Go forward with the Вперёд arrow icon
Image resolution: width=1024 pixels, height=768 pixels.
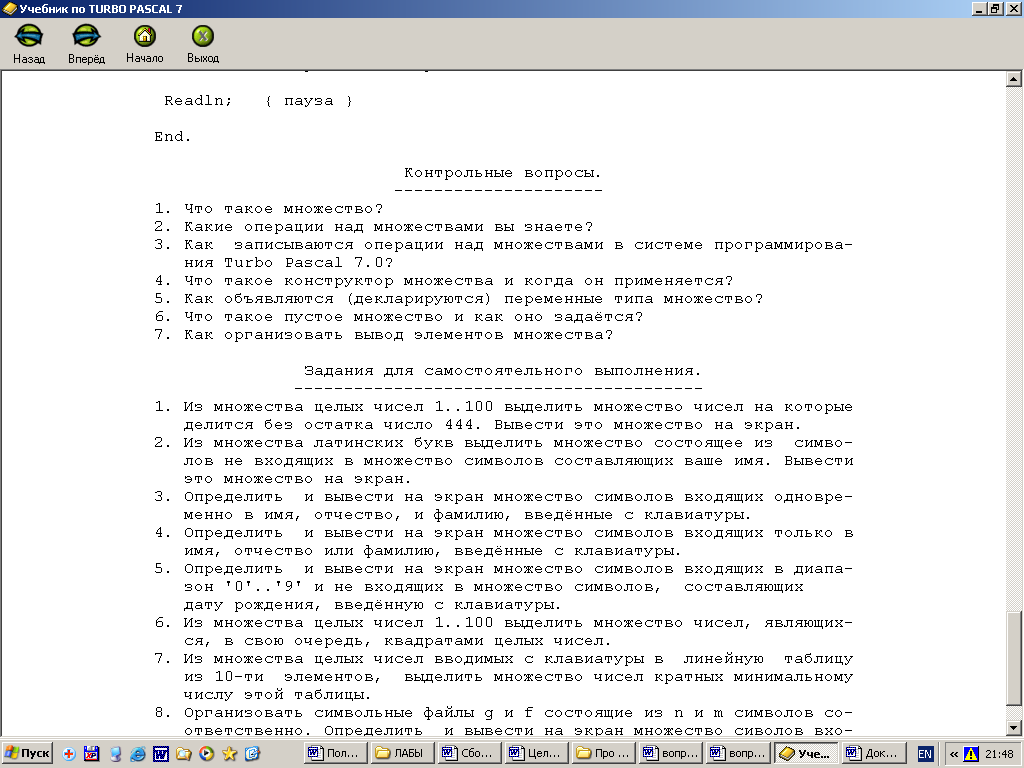coord(86,36)
